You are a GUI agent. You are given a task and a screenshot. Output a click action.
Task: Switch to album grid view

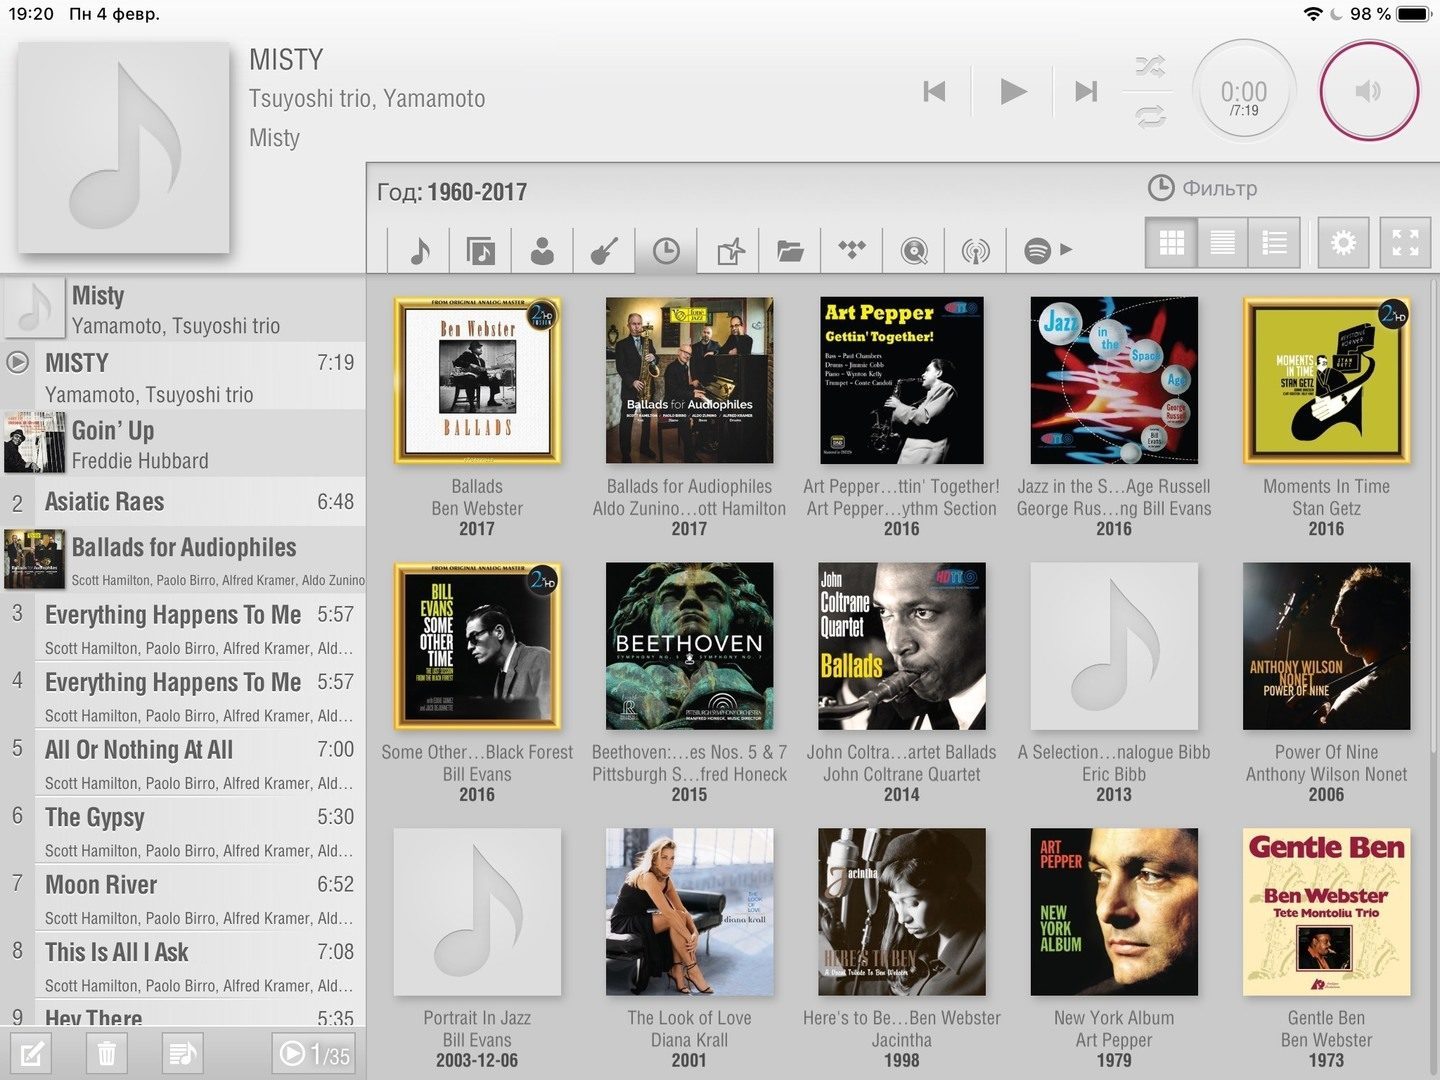1171,243
